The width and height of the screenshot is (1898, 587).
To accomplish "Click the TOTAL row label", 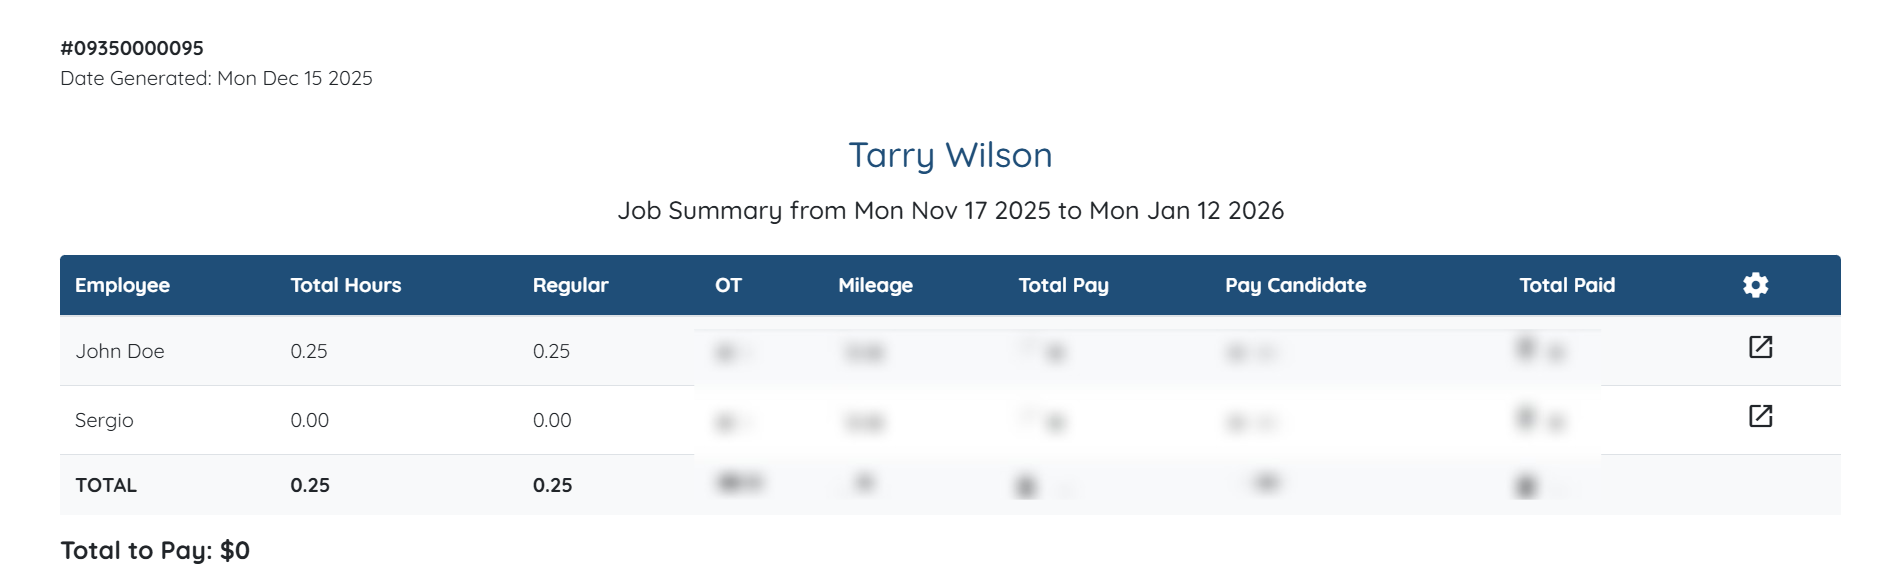I will pos(106,485).
